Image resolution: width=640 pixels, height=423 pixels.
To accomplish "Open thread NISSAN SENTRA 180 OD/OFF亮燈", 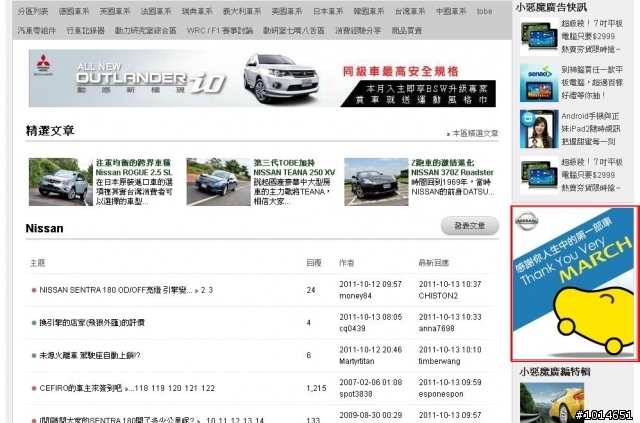I will tap(116, 290).
